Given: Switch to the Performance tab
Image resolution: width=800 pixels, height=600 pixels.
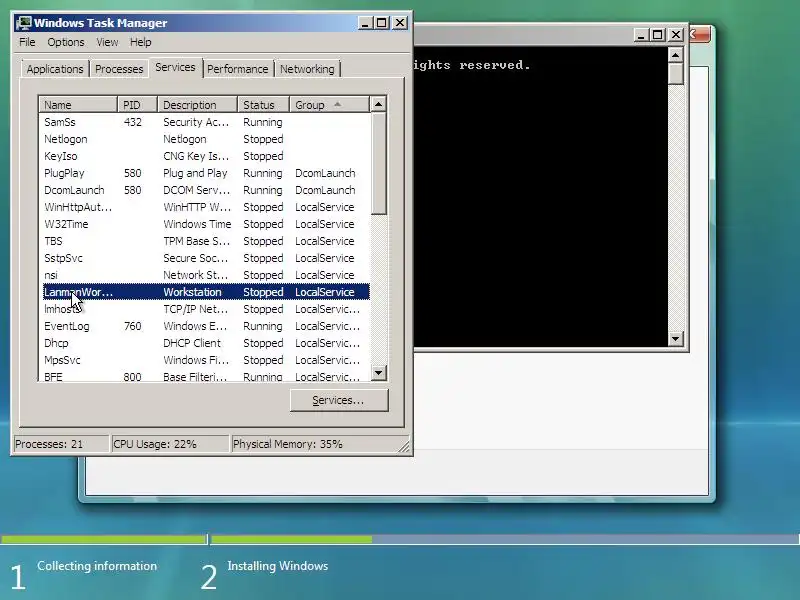Looking at the screenshot, I should point(237,69).
